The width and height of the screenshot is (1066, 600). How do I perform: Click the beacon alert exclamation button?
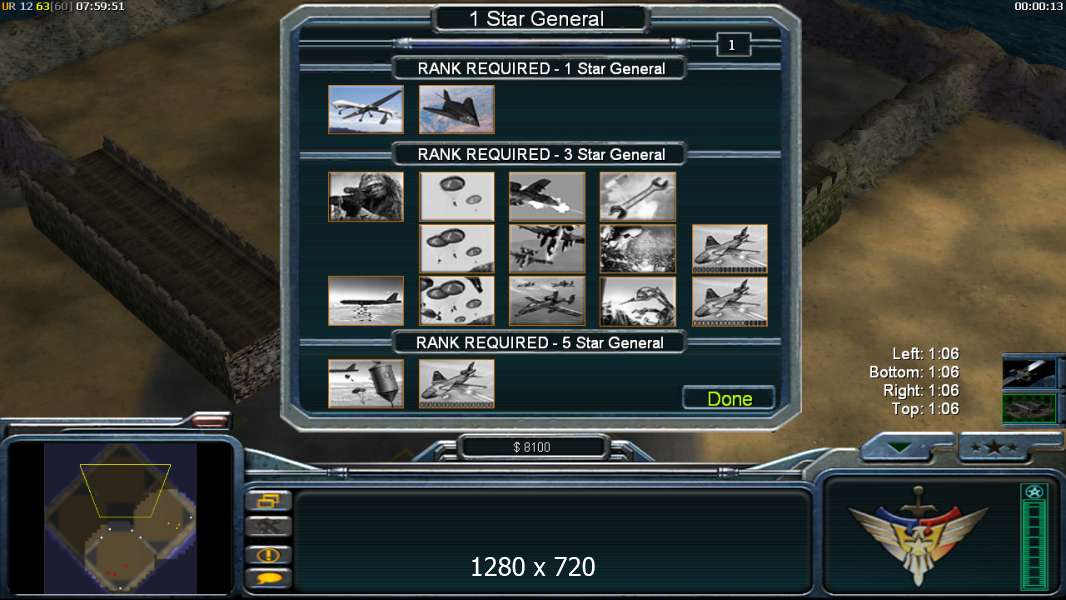point(269,554)
